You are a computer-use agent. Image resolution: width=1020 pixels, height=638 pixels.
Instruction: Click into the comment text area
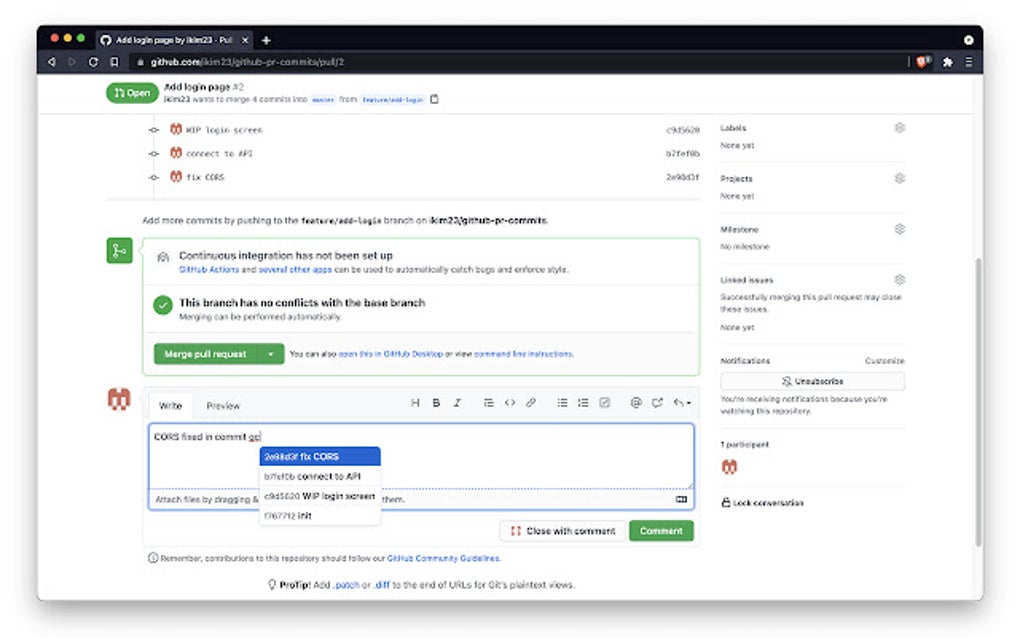422,456
